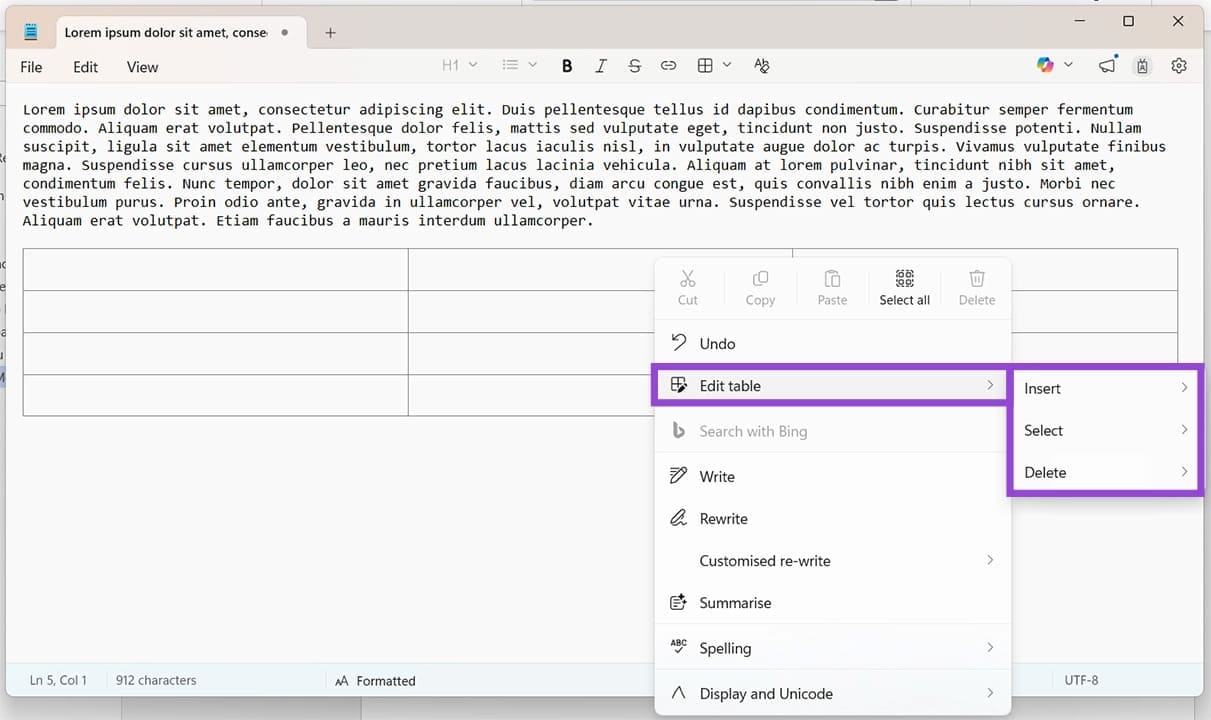The width and height of the screenshot is (1211, 720).
Task: Open the File menu
Action: point(31,67)
